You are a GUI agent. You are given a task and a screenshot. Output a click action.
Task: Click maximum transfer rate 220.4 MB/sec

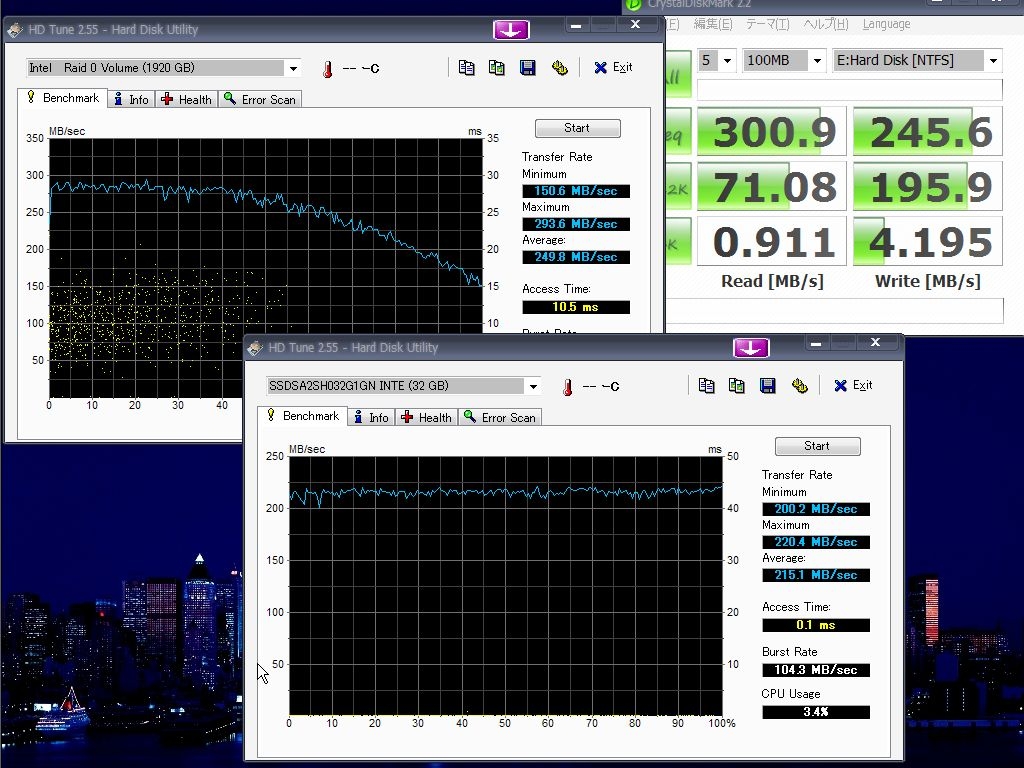click(x=816, y=542)
